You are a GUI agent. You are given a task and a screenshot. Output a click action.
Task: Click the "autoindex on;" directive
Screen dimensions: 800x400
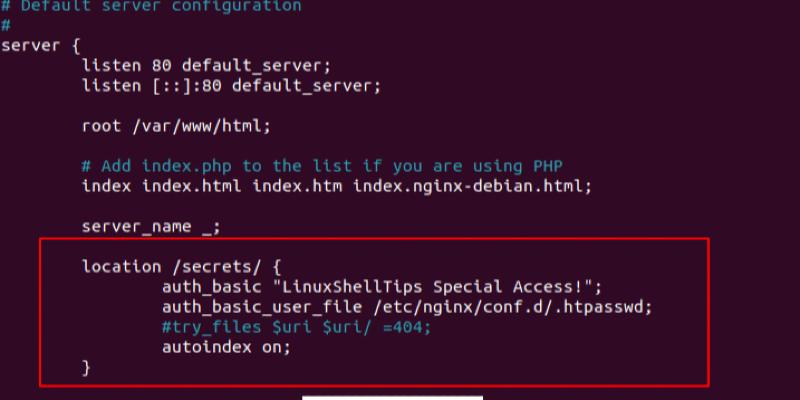226,347
